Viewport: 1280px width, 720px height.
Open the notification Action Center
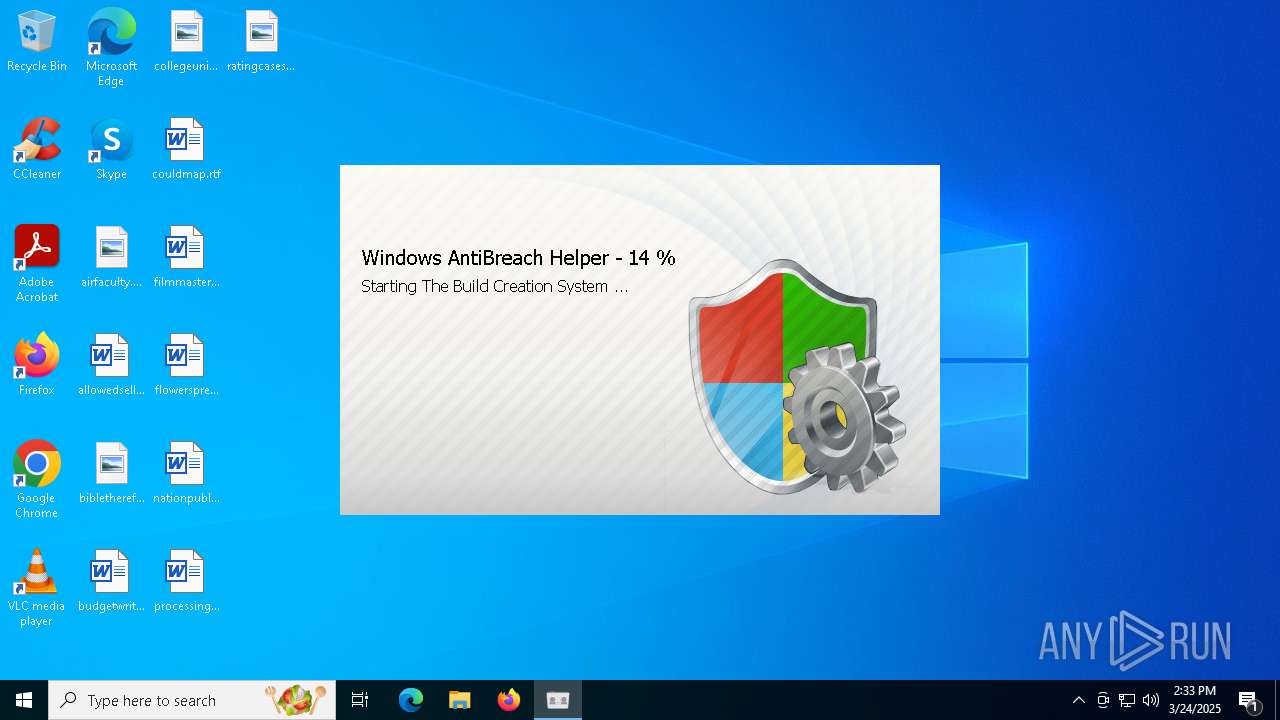tap(1249, 700)
